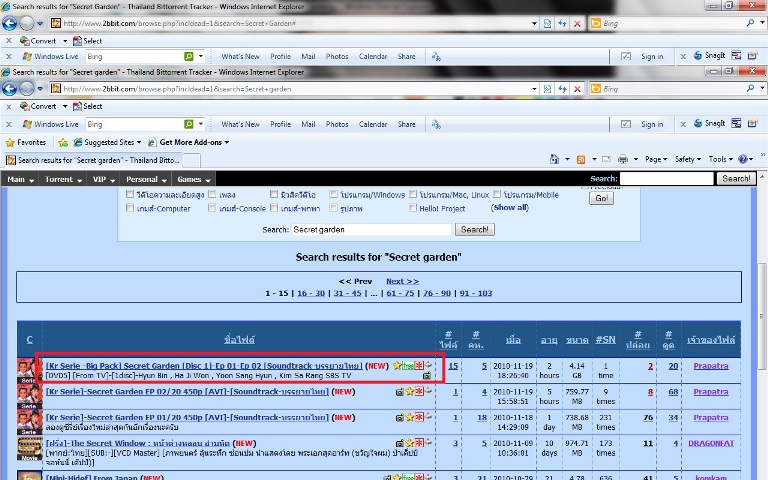
Task: Click vertical scrollbar thumb of front window
Action: [x=762, y=315]
